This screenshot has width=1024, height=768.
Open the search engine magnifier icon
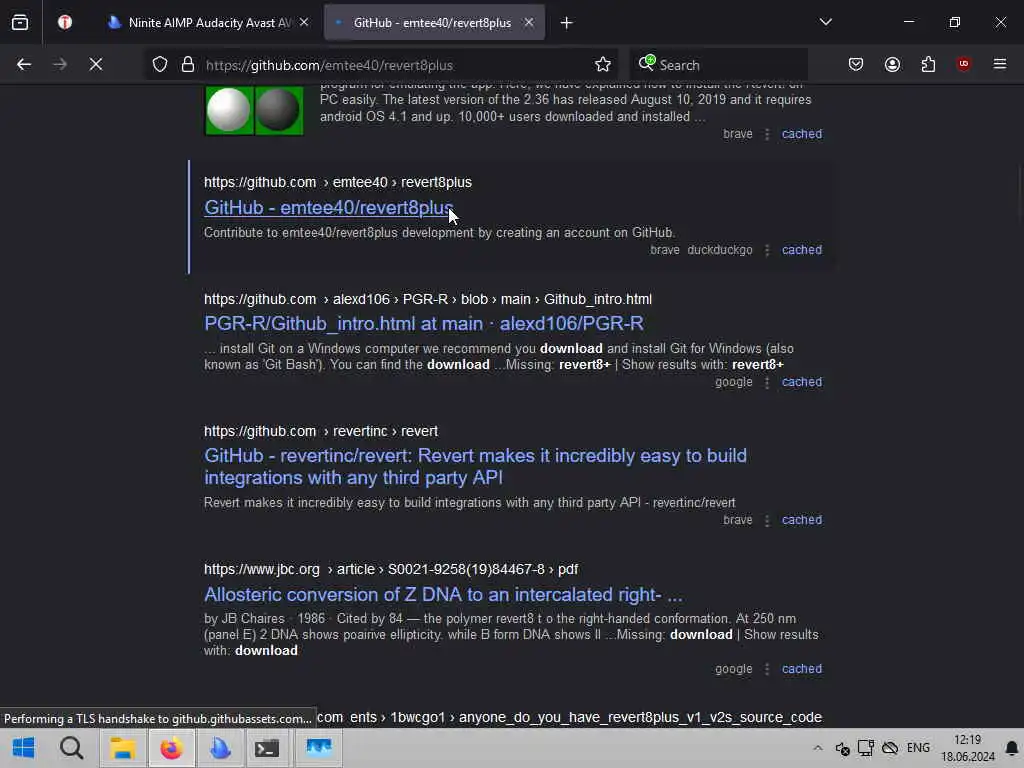coord(647,63)
